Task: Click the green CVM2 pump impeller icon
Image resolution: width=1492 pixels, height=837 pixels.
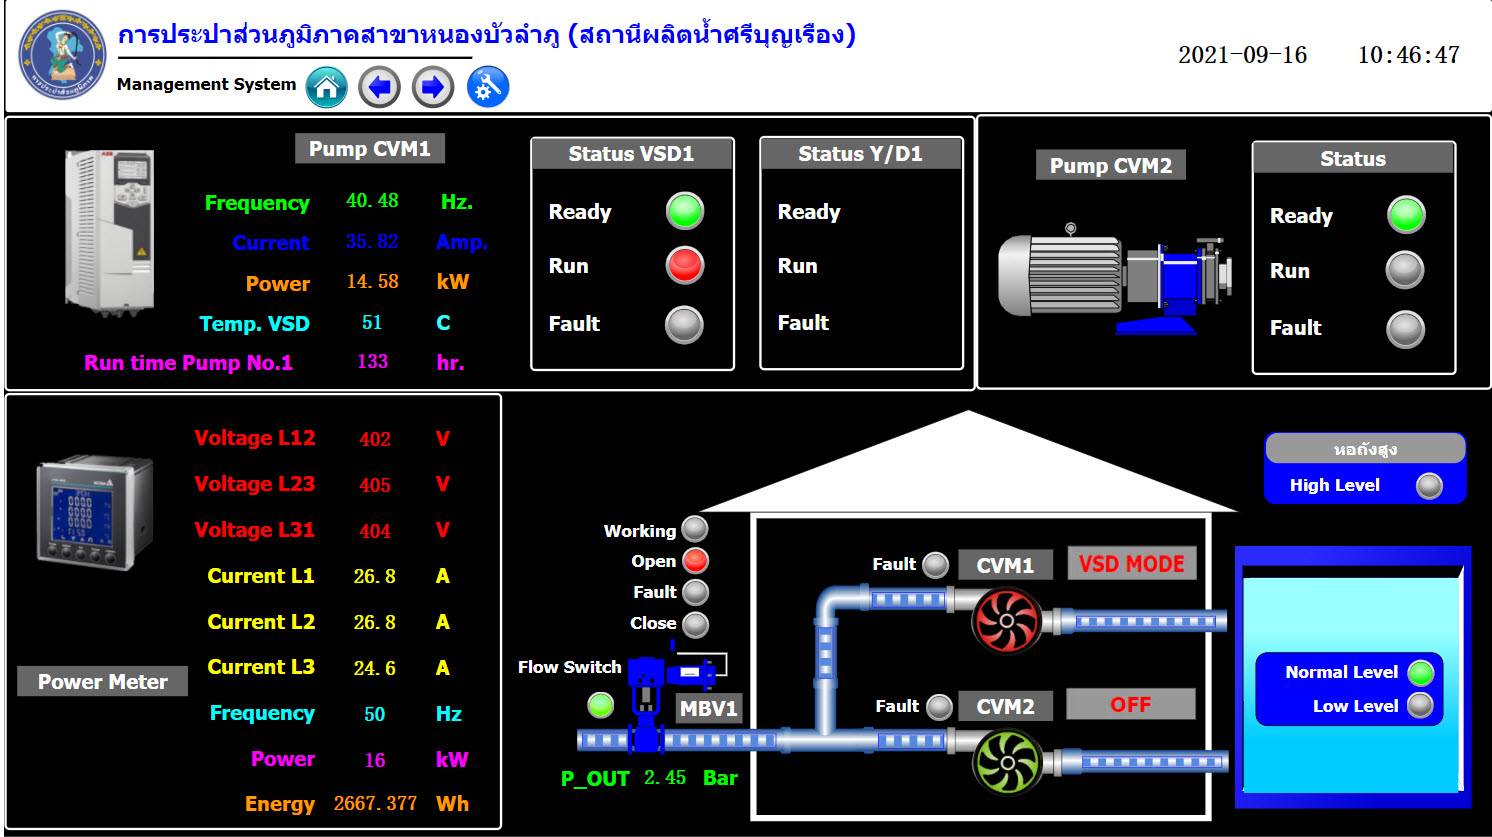Action: [1006, 762]
